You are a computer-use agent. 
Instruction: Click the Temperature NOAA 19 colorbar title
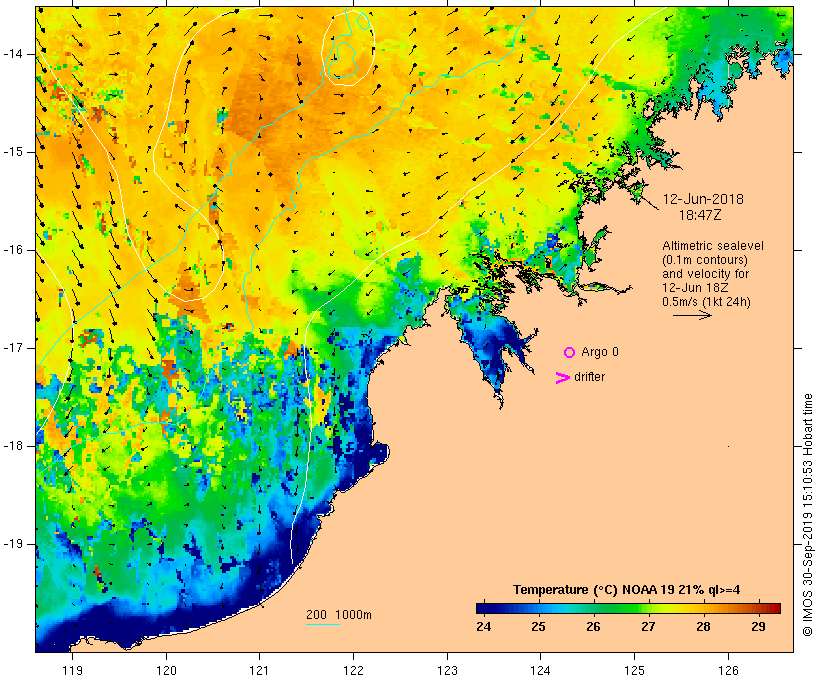click(x=627, y=590)
